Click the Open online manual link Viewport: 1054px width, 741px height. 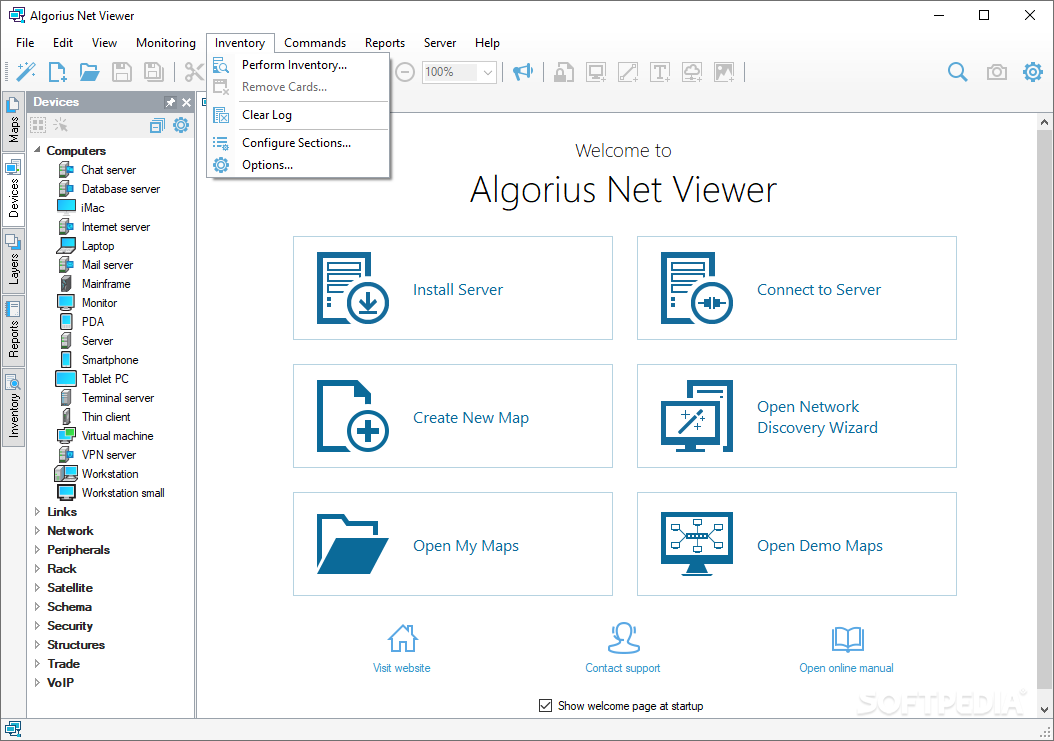click(846, 668)
